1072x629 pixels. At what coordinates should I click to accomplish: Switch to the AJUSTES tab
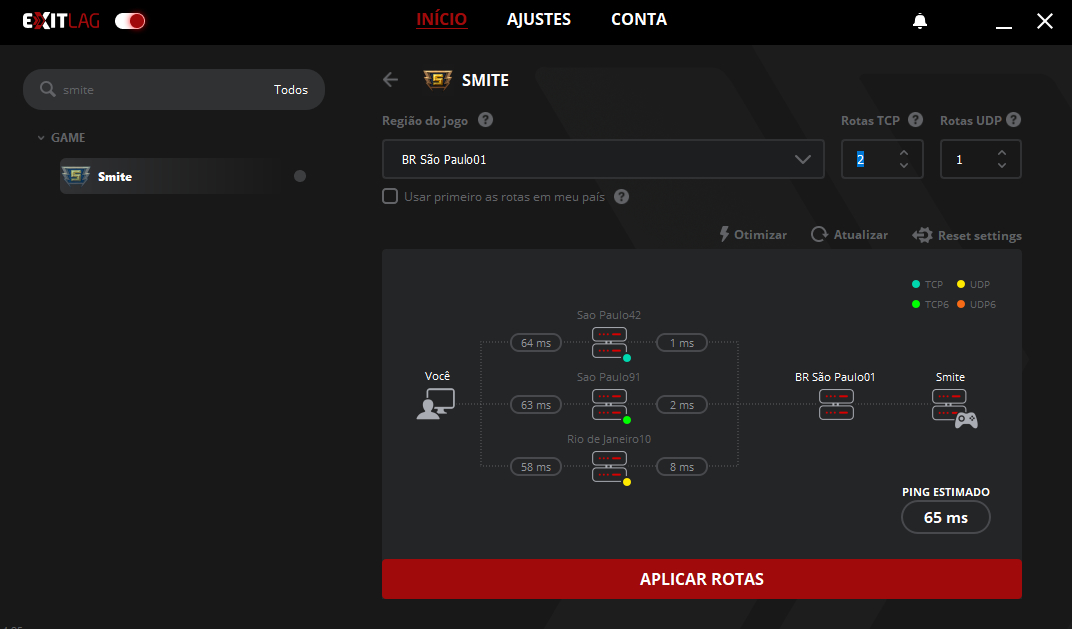538,20
